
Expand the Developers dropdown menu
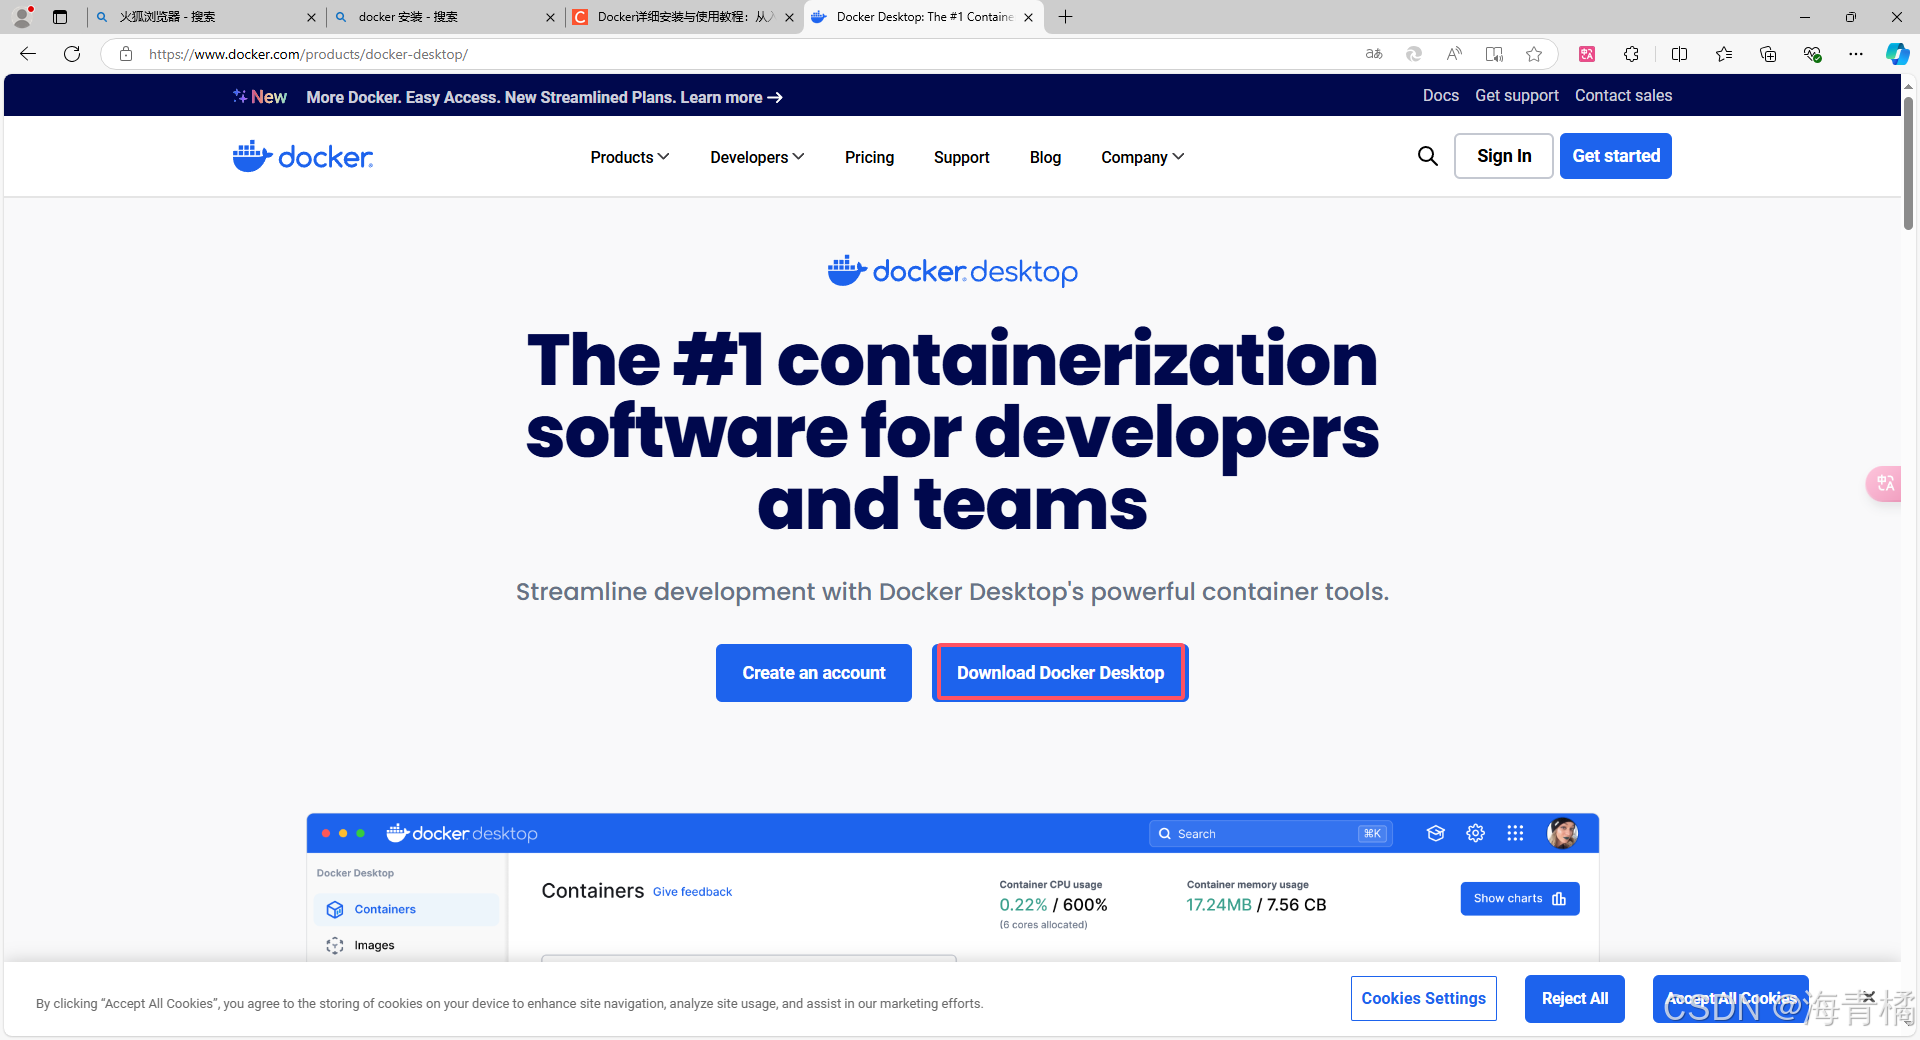tap(757, 157)
